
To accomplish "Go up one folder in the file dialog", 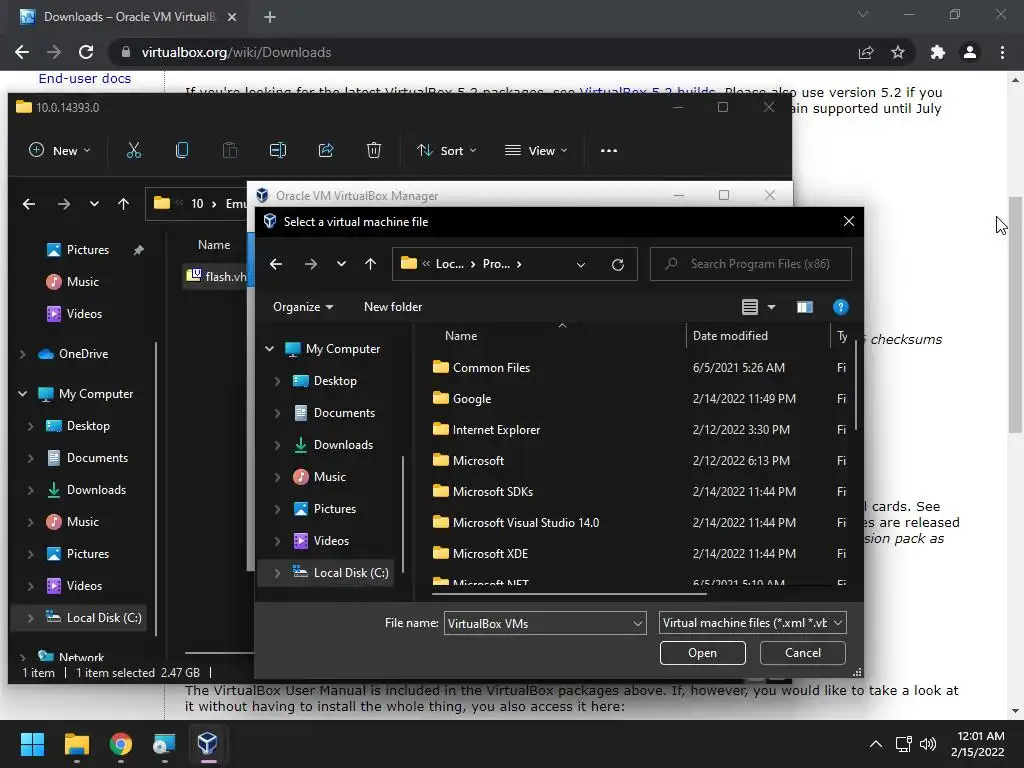I will tap(370, 264).
